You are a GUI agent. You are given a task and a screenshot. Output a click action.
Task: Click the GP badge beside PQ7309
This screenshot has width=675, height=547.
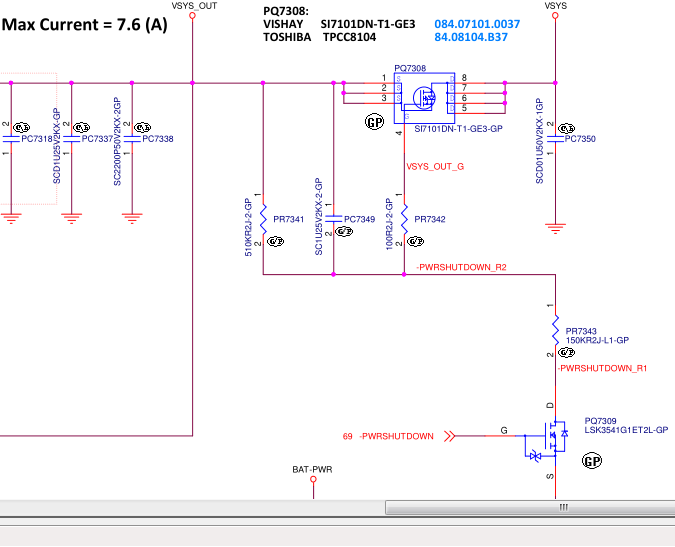pyautogui.click(x=593, y=462)
